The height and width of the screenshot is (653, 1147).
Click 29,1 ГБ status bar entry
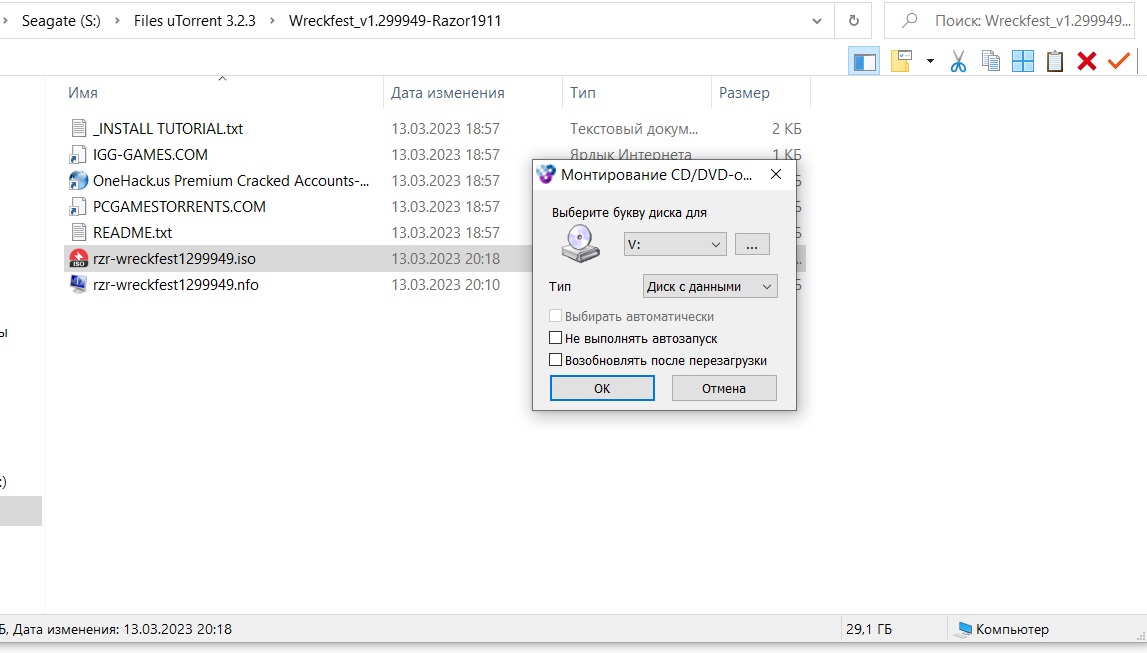point(869,629)
